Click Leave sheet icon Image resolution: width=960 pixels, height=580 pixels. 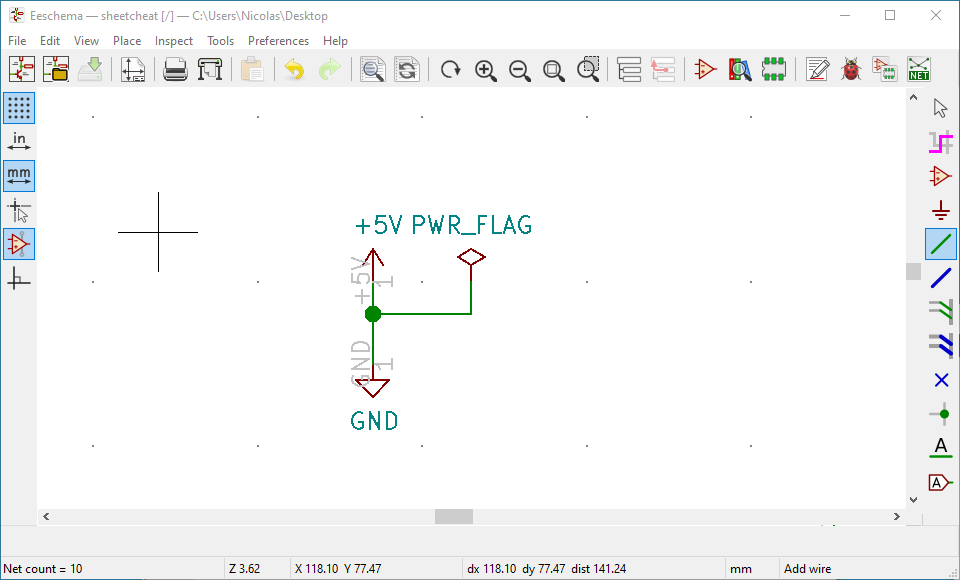point(663,69)
